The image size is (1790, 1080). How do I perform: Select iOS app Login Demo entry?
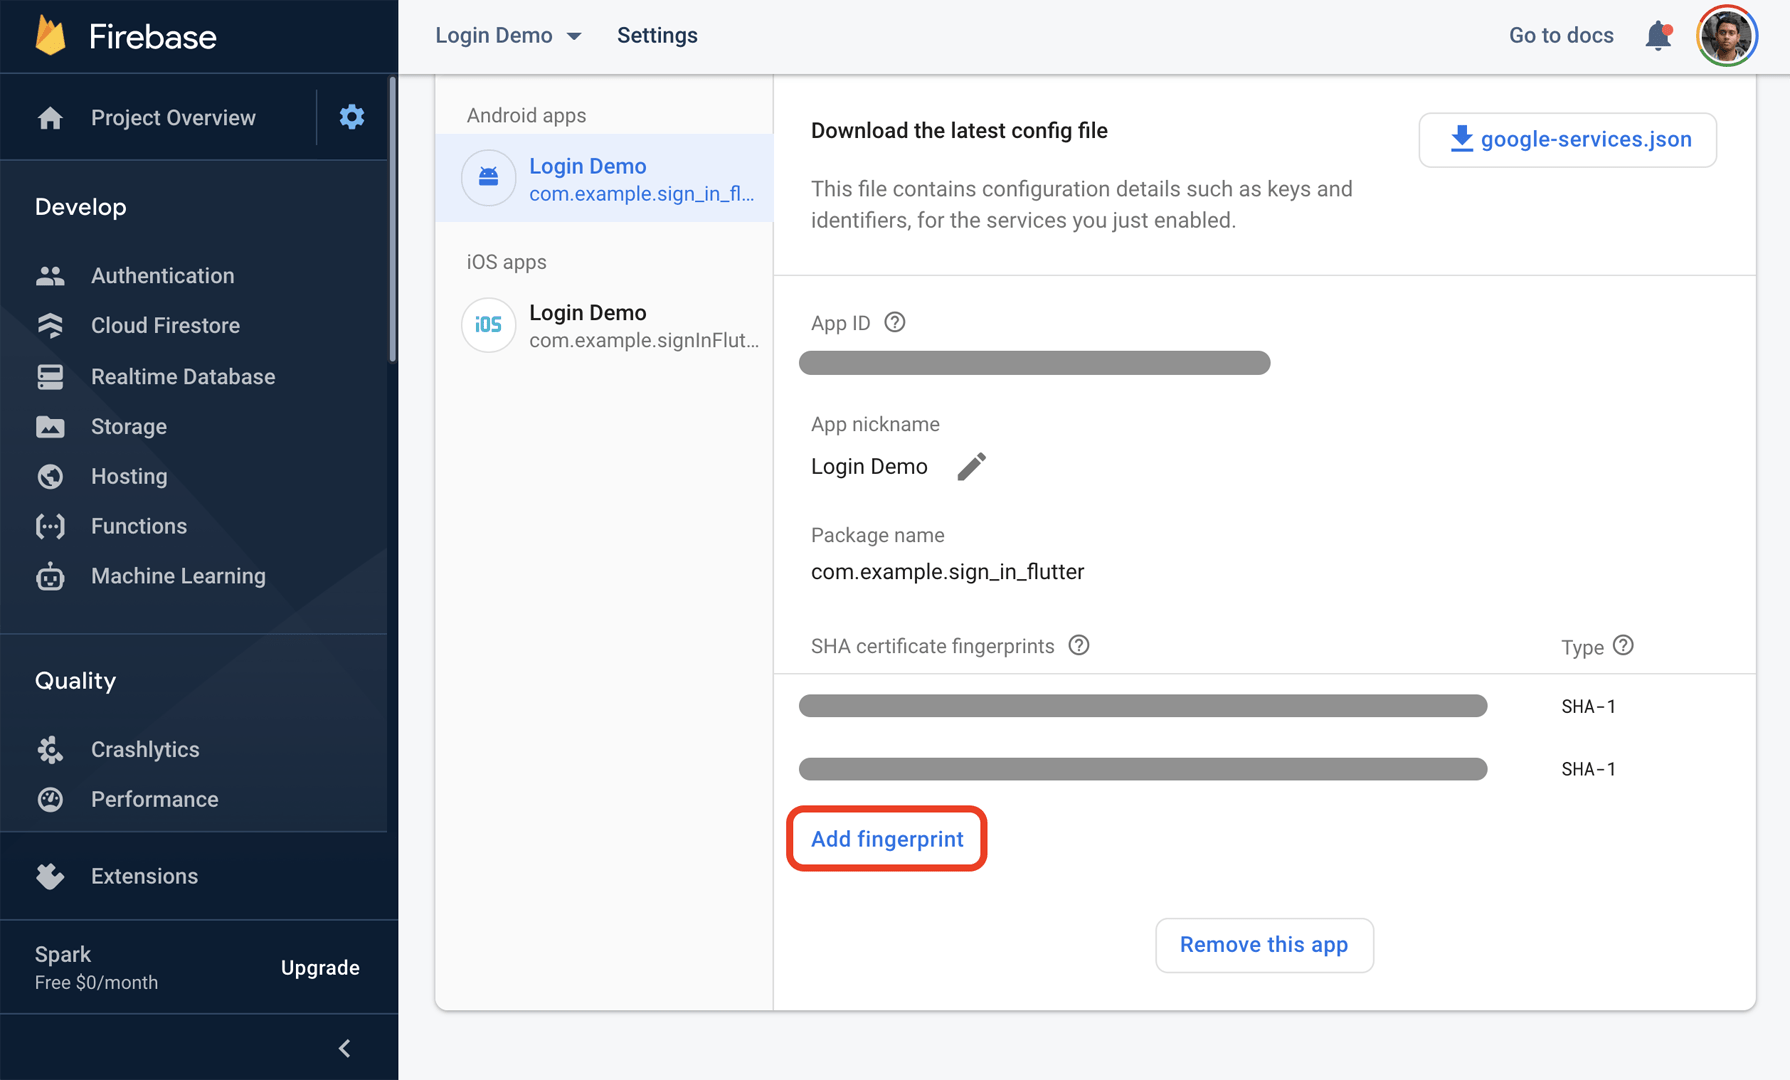[604, 325]
